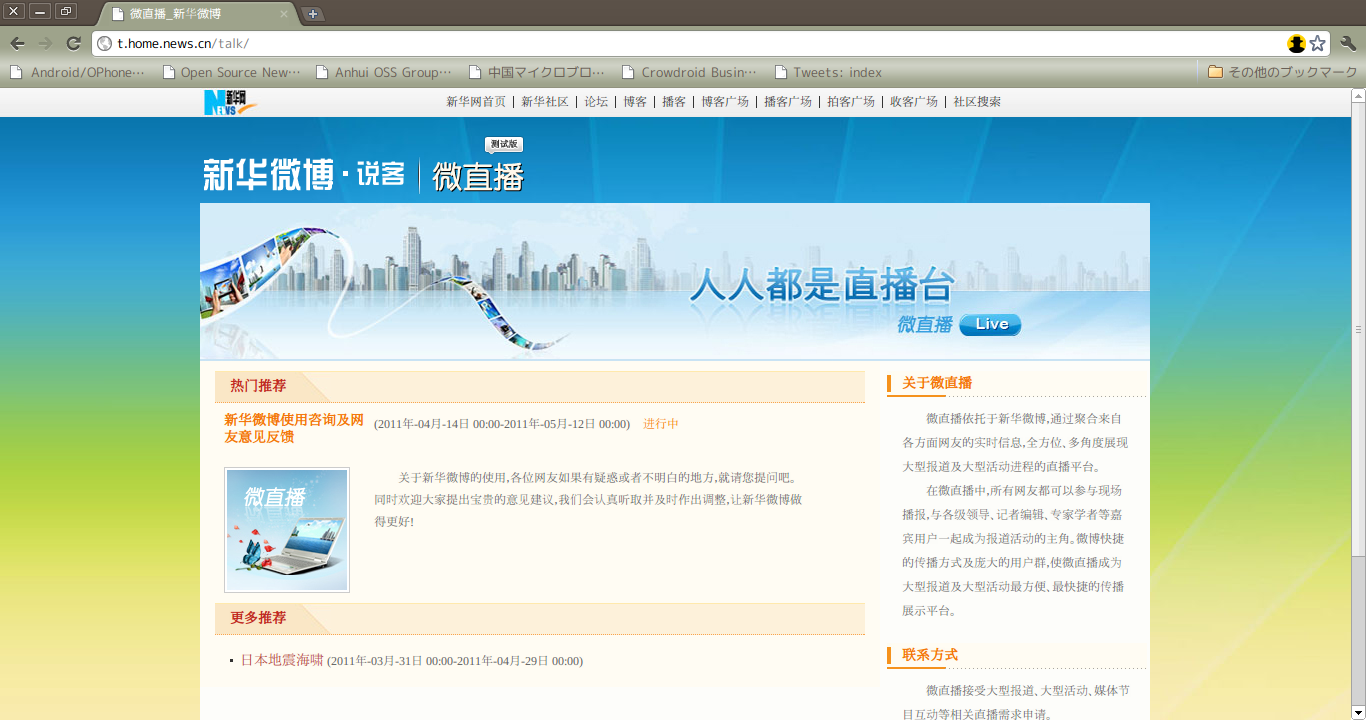
Task: Go back to the previous page
Action: coord(17,43)
